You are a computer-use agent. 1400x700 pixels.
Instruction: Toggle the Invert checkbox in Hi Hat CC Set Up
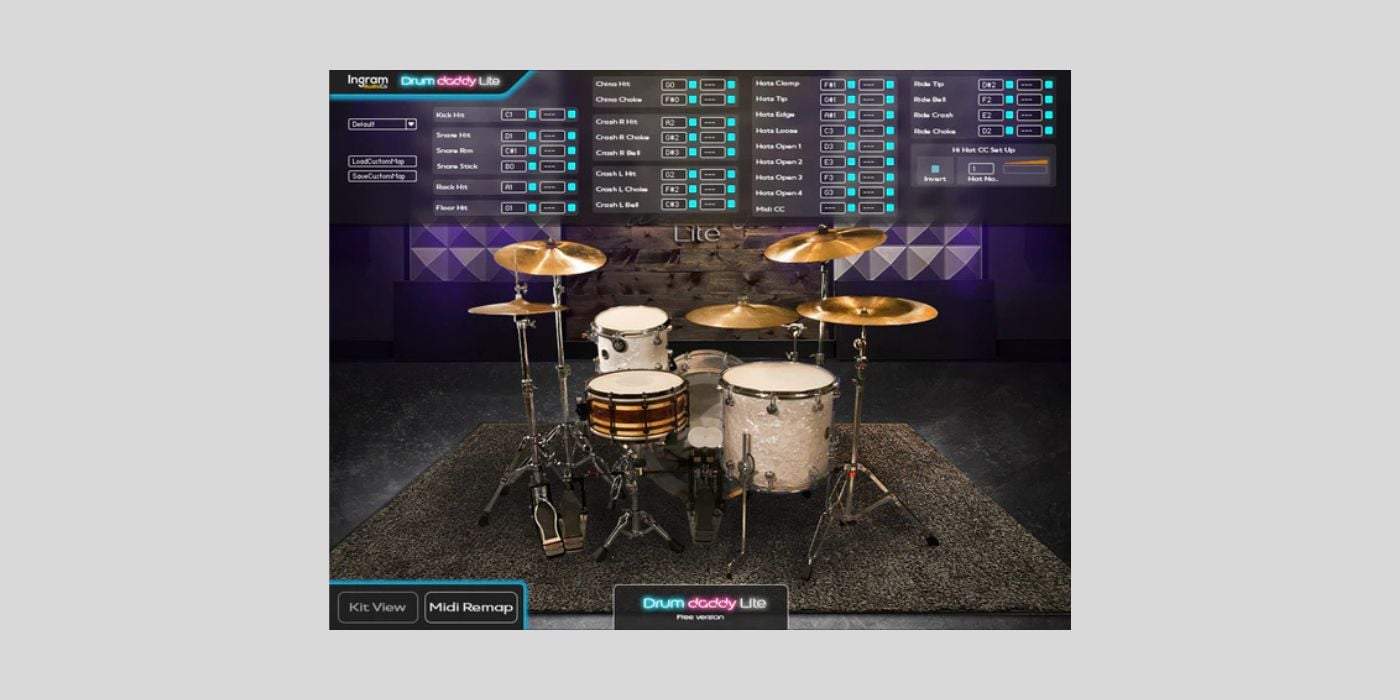935,168
